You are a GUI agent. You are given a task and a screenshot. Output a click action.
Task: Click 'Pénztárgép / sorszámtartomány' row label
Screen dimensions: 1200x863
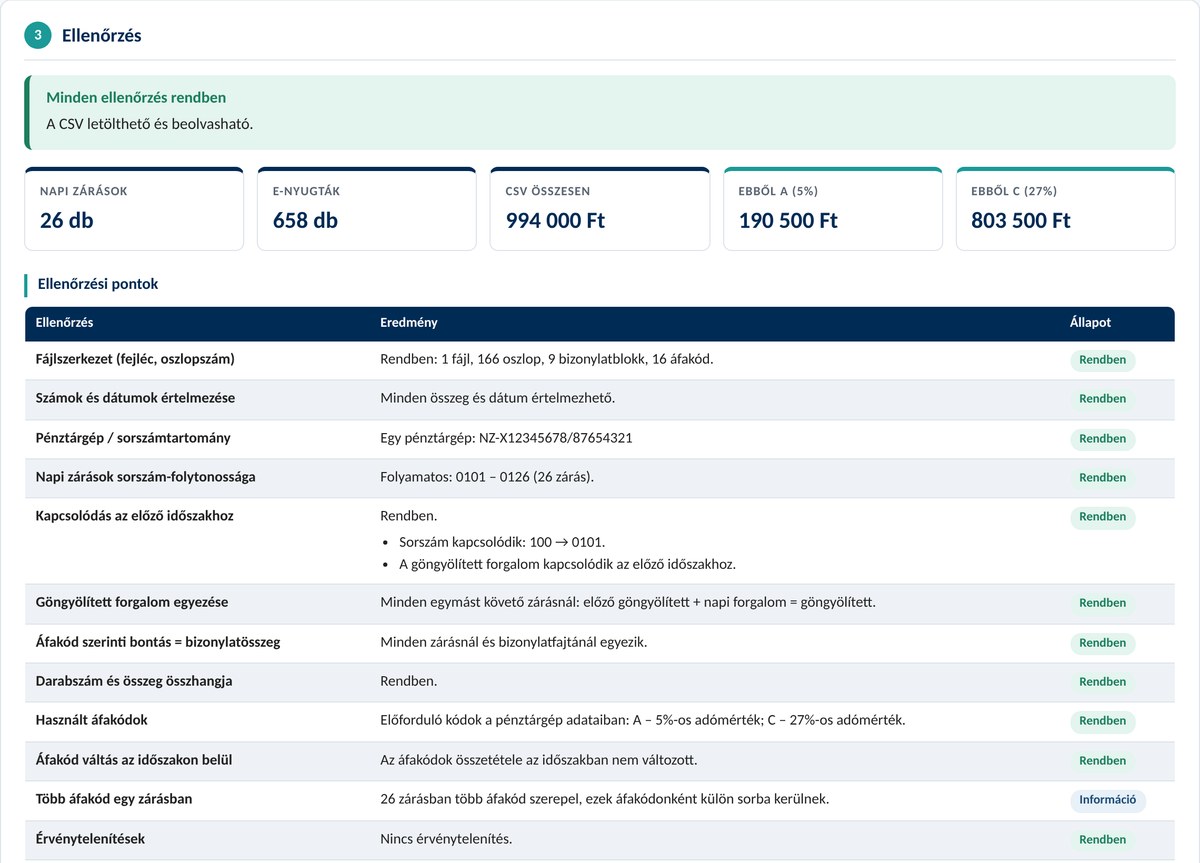[132, 438]
